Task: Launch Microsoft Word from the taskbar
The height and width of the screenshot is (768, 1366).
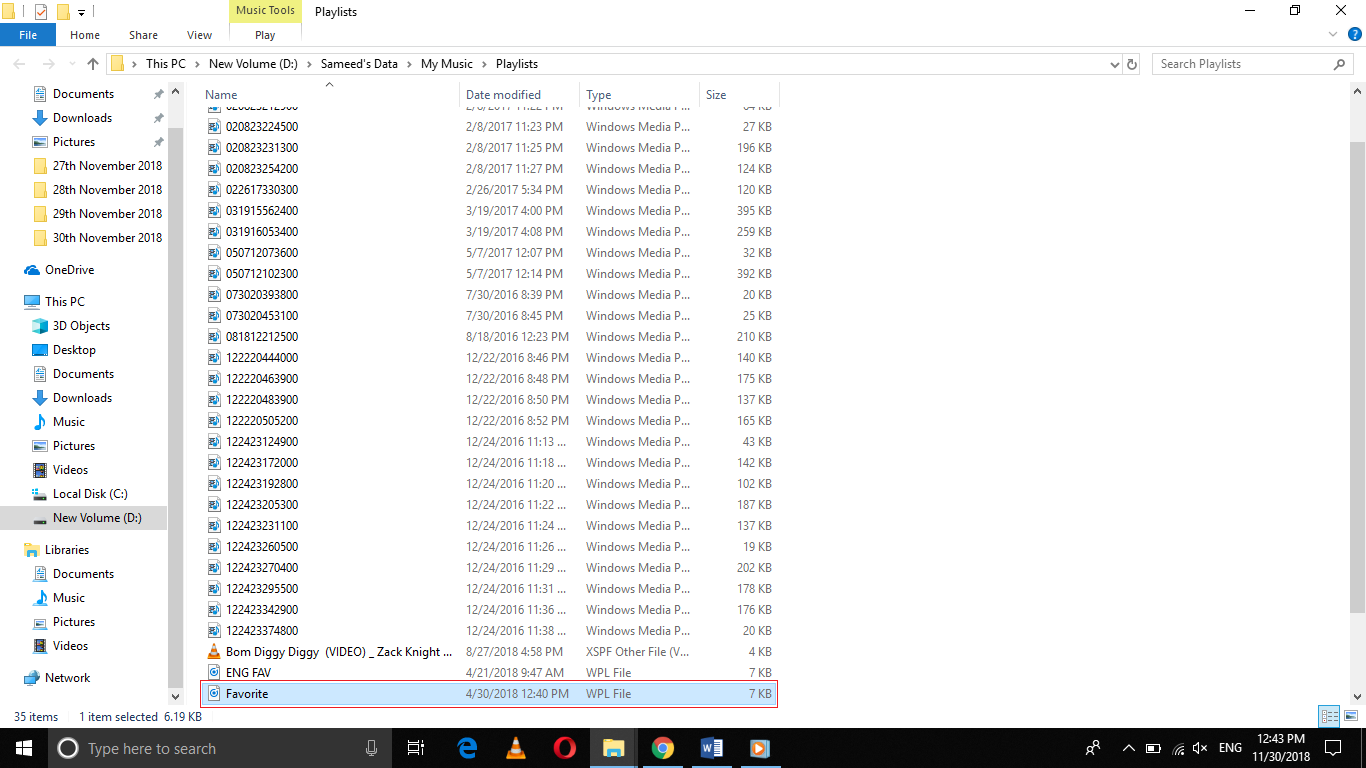Action: click(x=711, y=748)
